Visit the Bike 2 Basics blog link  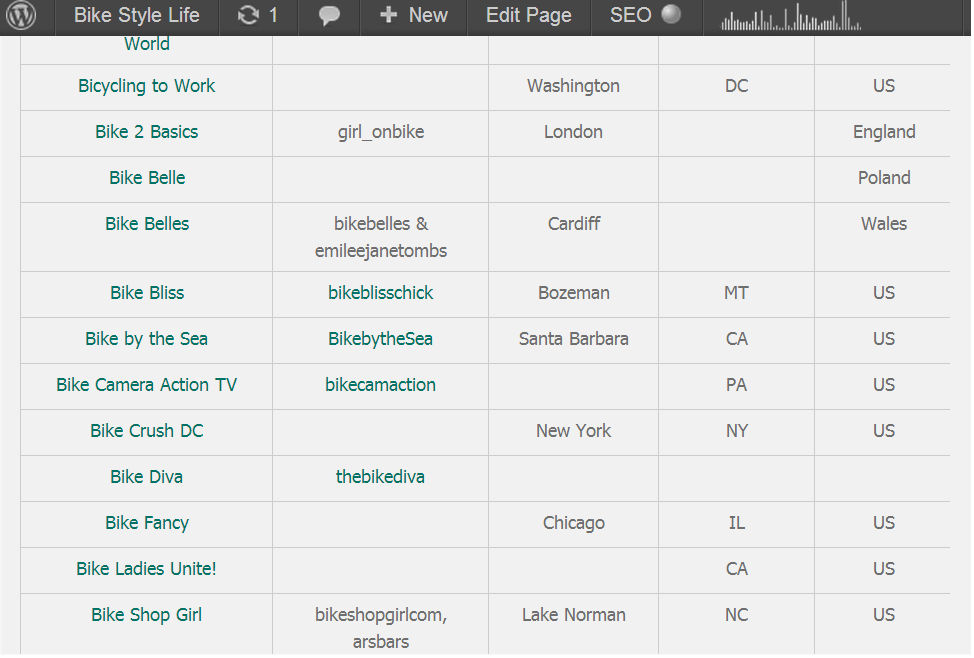coord(147,132)
